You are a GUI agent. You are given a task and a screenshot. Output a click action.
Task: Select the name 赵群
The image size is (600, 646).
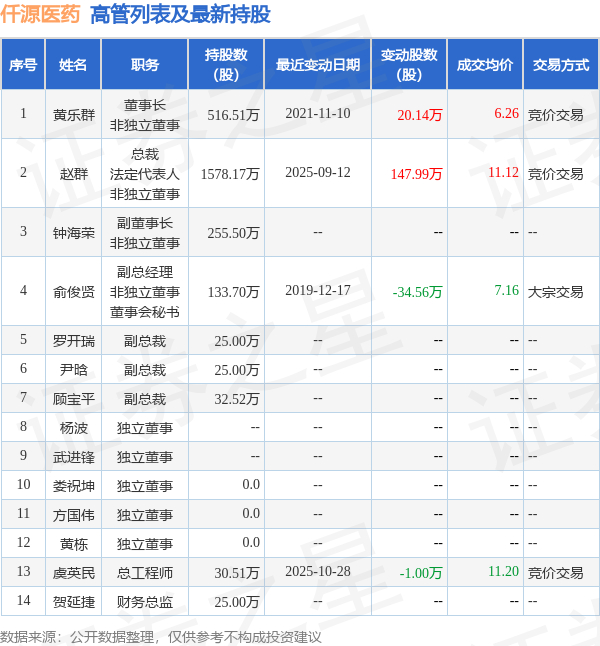pos(74,174)
